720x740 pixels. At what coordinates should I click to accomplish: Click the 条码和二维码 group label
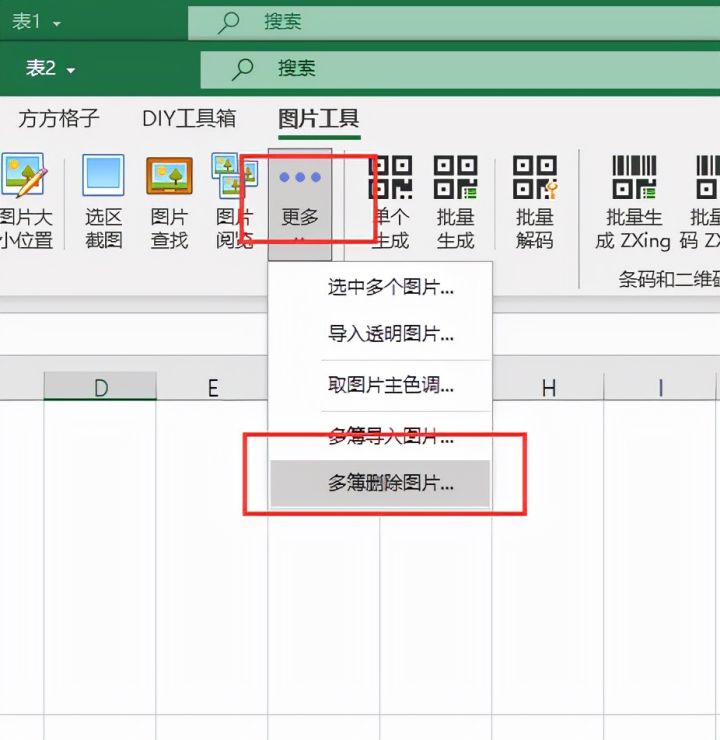coord(669,279)
